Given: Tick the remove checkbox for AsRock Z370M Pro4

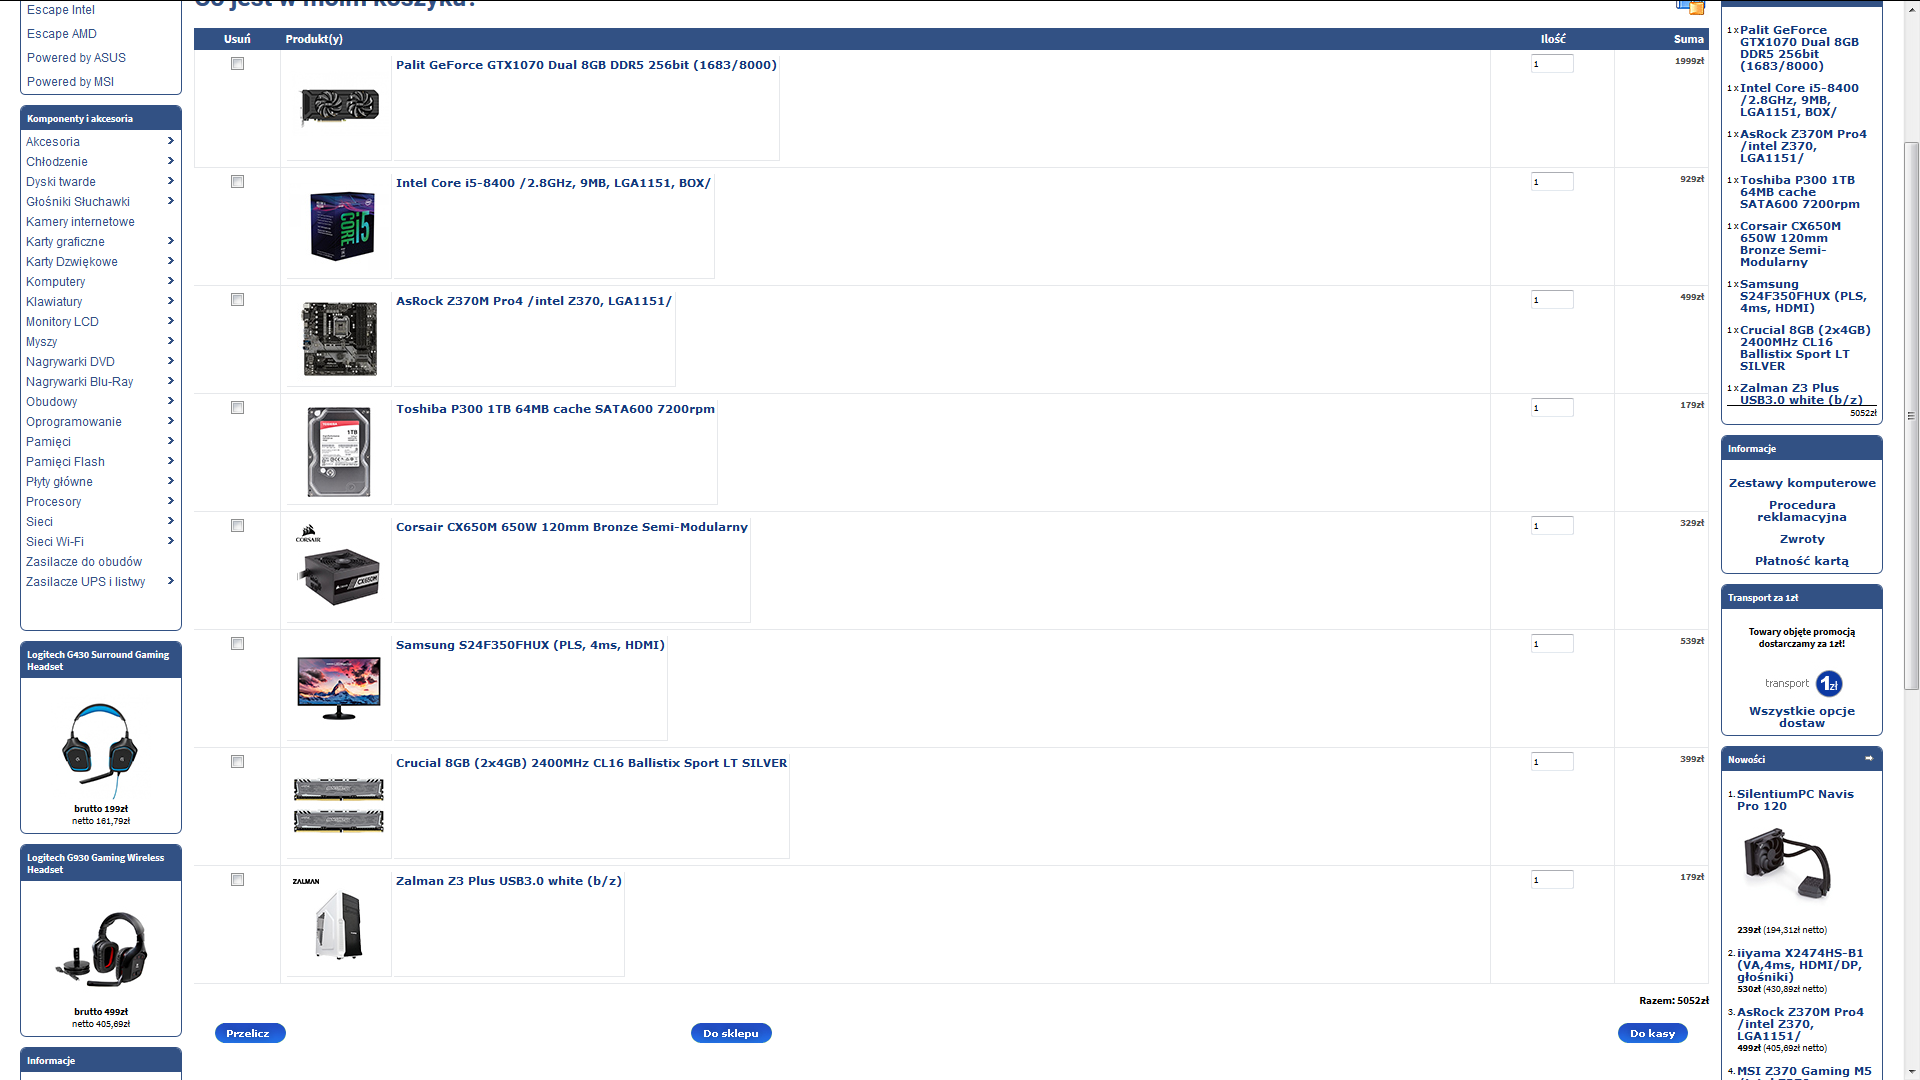Looking at the screenshot, I should pyautogui.click(x=237, y=300).
